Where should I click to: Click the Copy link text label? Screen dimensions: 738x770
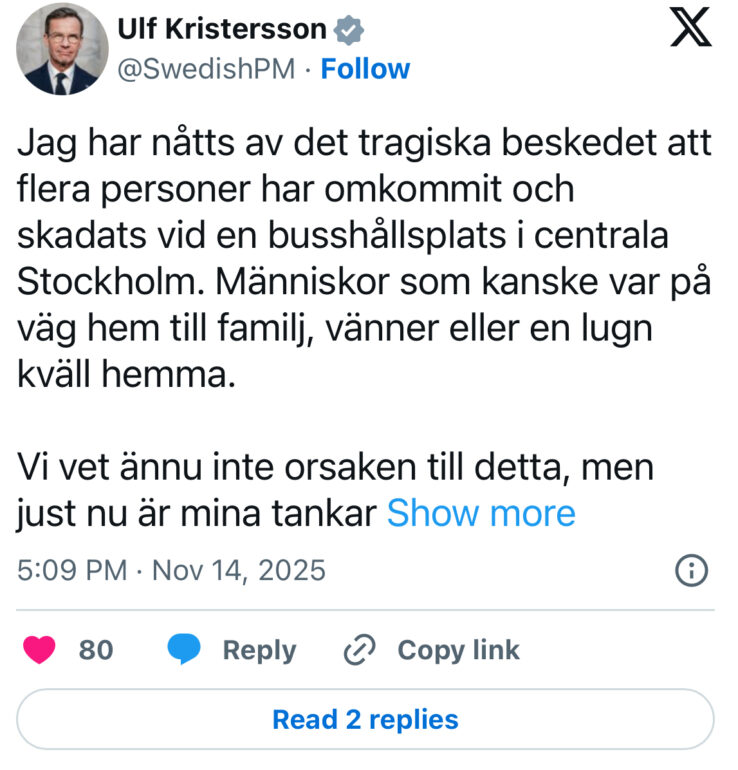(x=458, y=650)
